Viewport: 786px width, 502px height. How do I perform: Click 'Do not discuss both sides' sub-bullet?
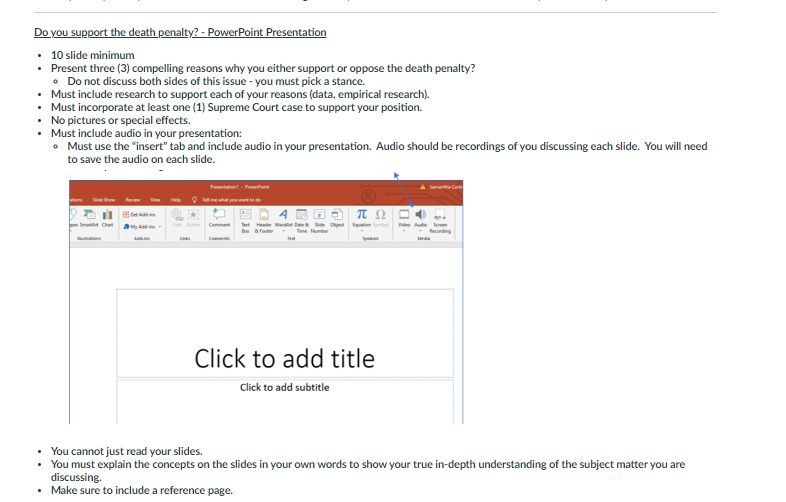click(x=216, y=81)
